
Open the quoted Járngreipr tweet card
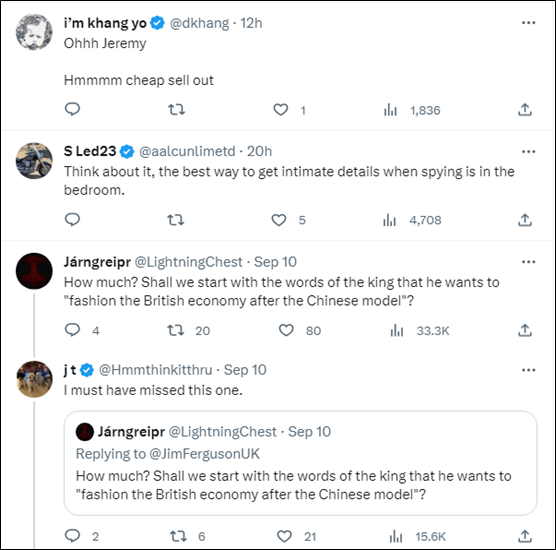click(300, 463)
